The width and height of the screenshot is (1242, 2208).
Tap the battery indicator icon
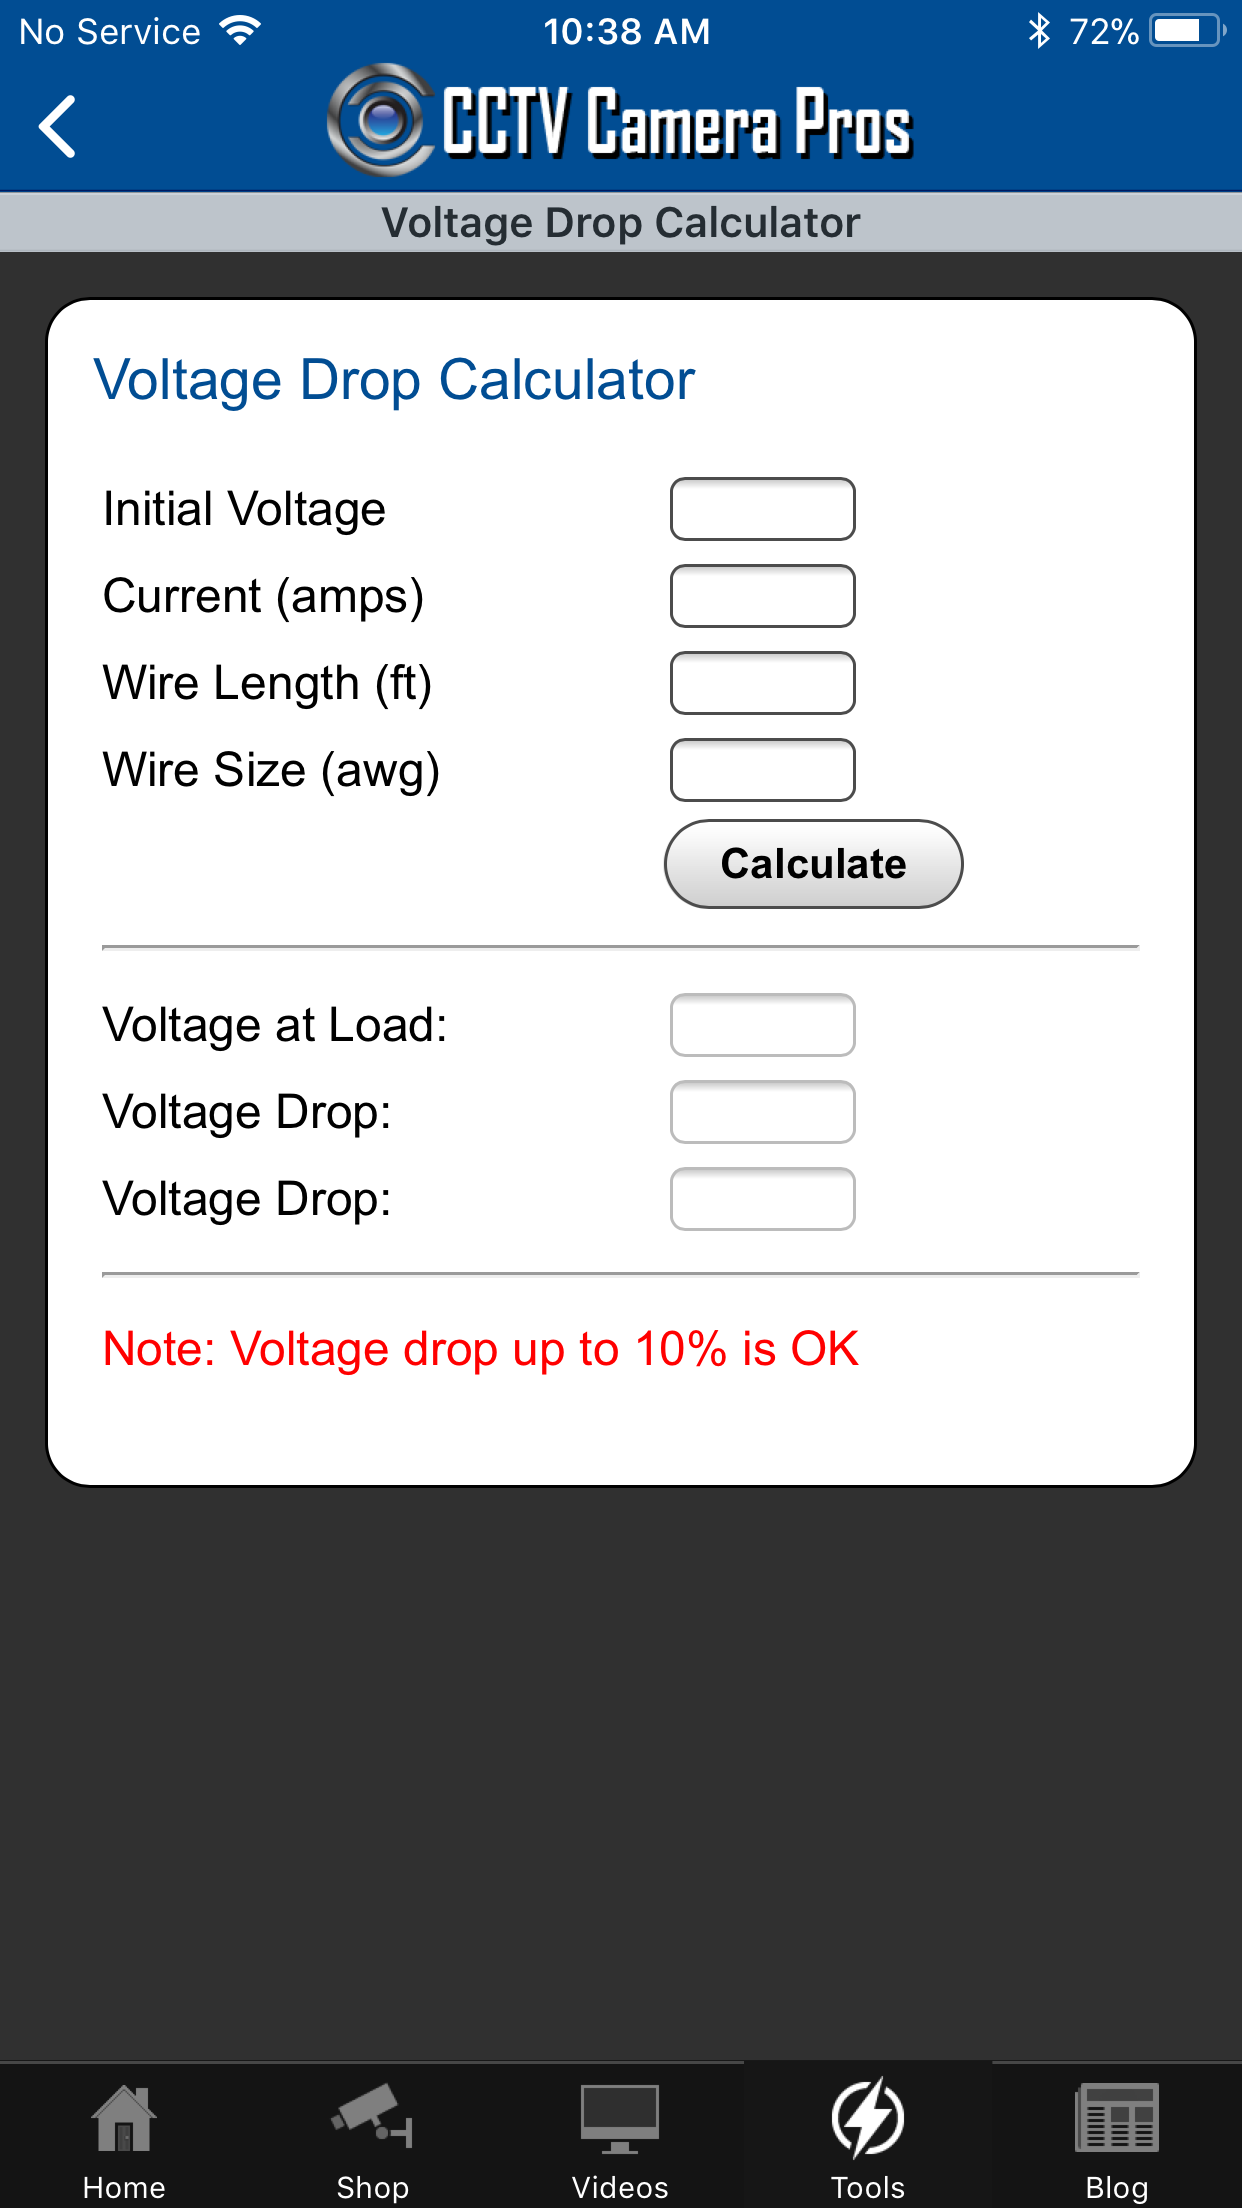click(1187, 31)
